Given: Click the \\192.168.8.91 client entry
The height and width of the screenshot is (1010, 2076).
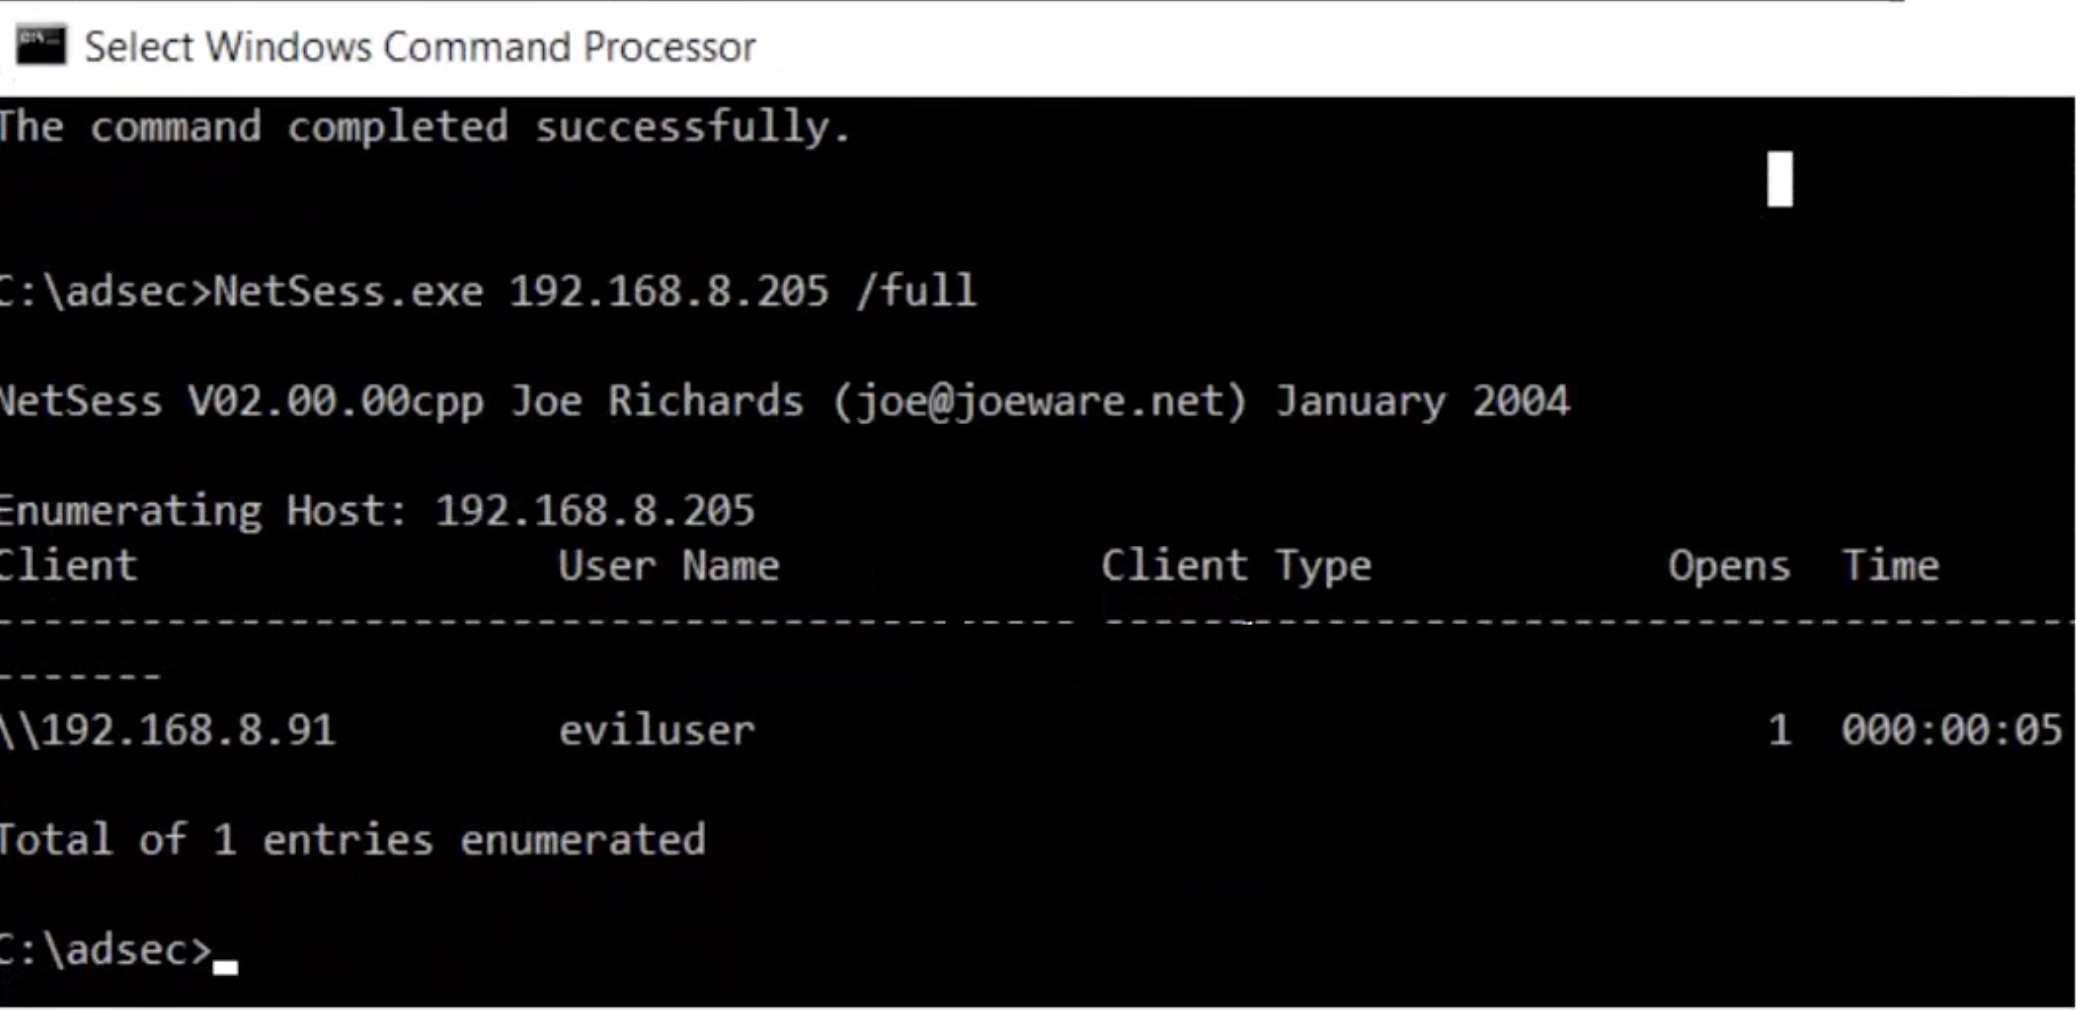Looking at the screenshot, I should coord(168,730).
